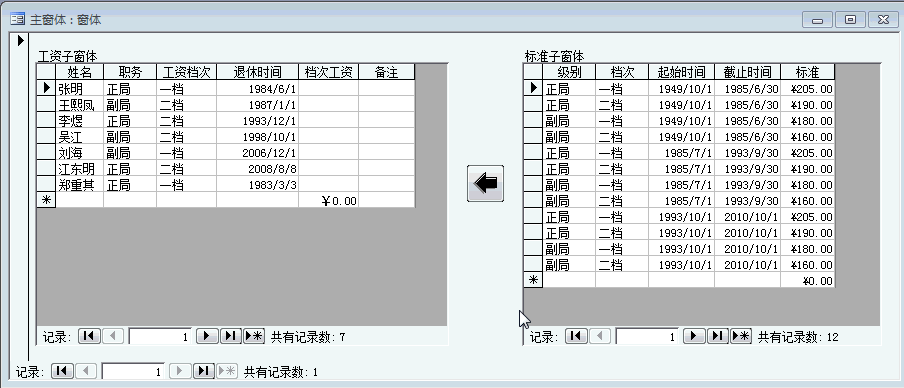The height and width of the screenshot is (388, 904).
Task: Jump to last record in 工资子窗体 navigator
Action: coord(230,336)
